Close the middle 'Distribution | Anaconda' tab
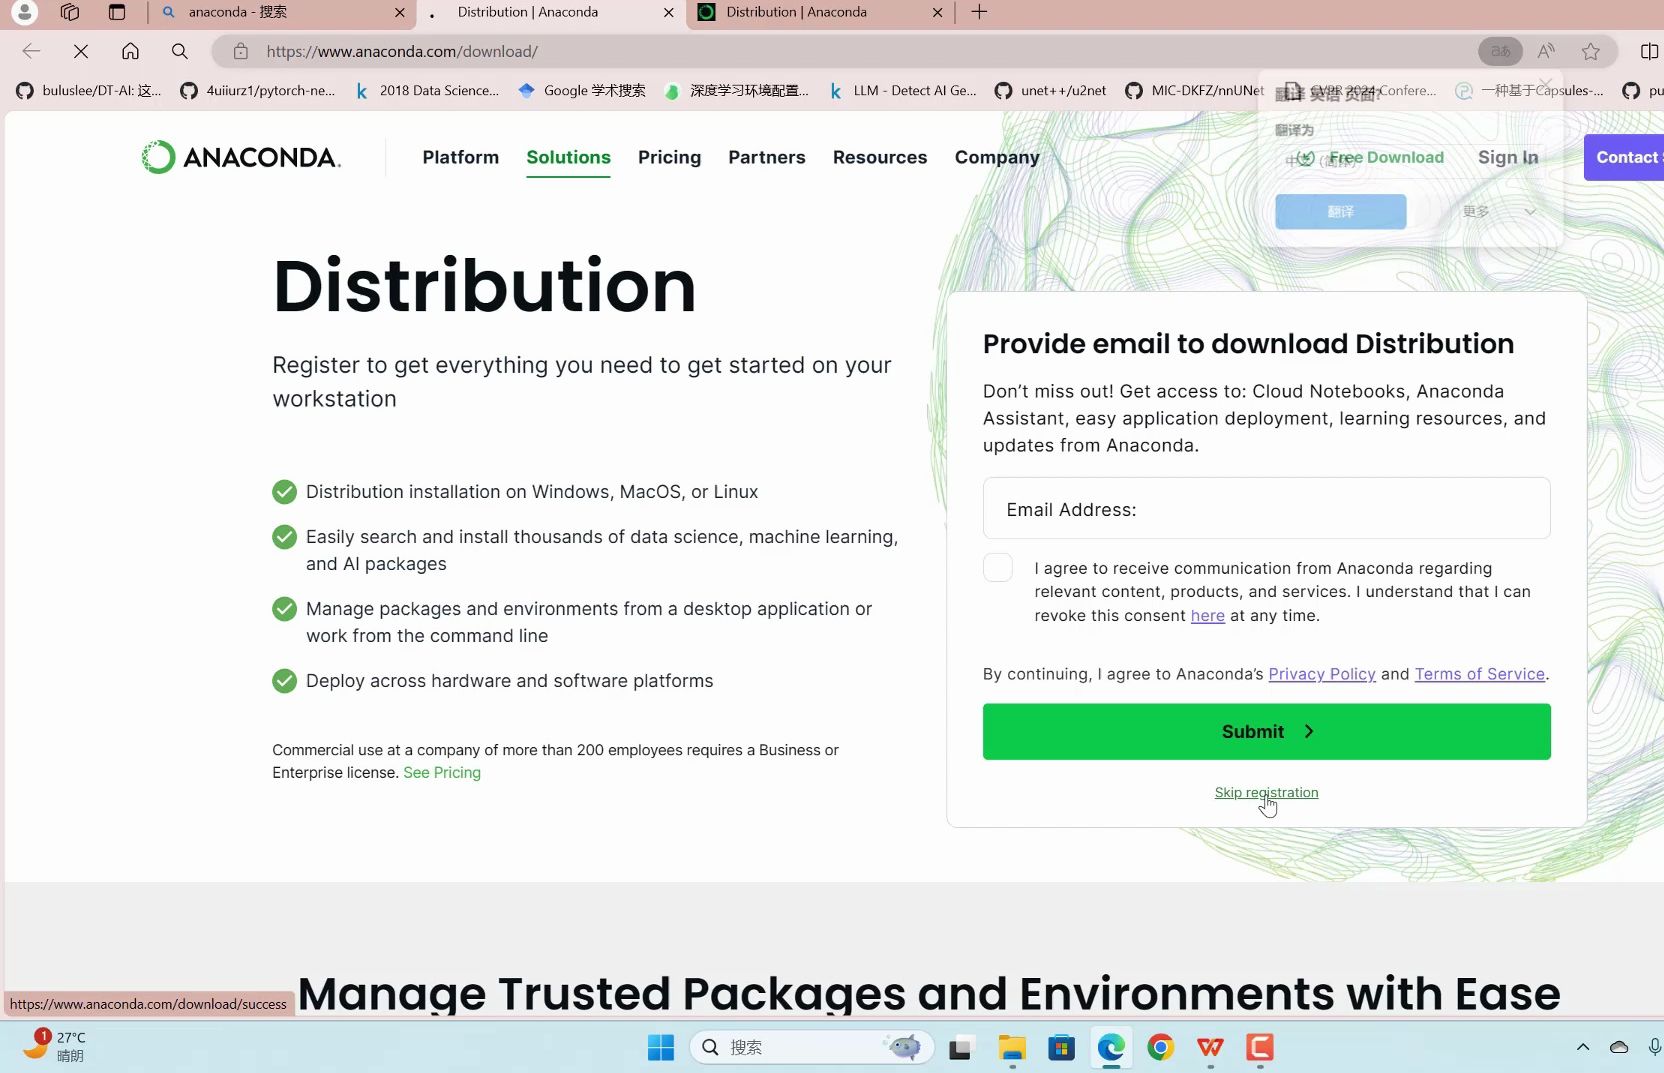1664x1073 pixels. coord(669,13)
